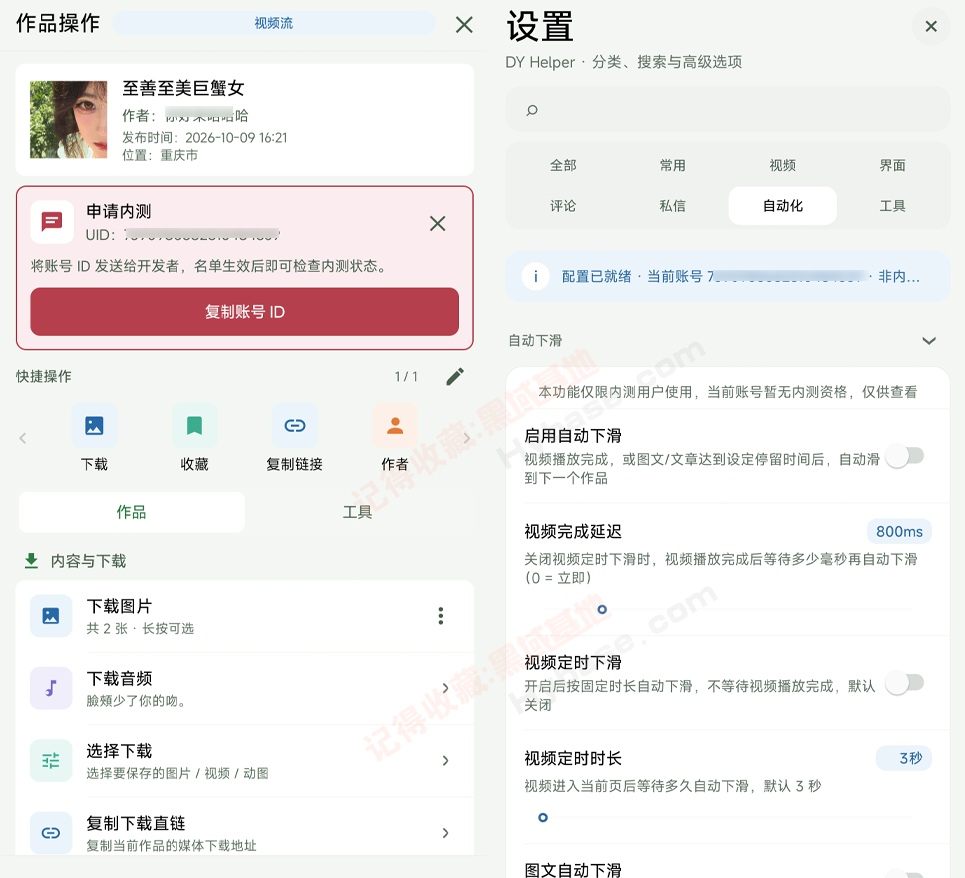Tap the 收藏 bookmark quick action icon

[194, 426]
